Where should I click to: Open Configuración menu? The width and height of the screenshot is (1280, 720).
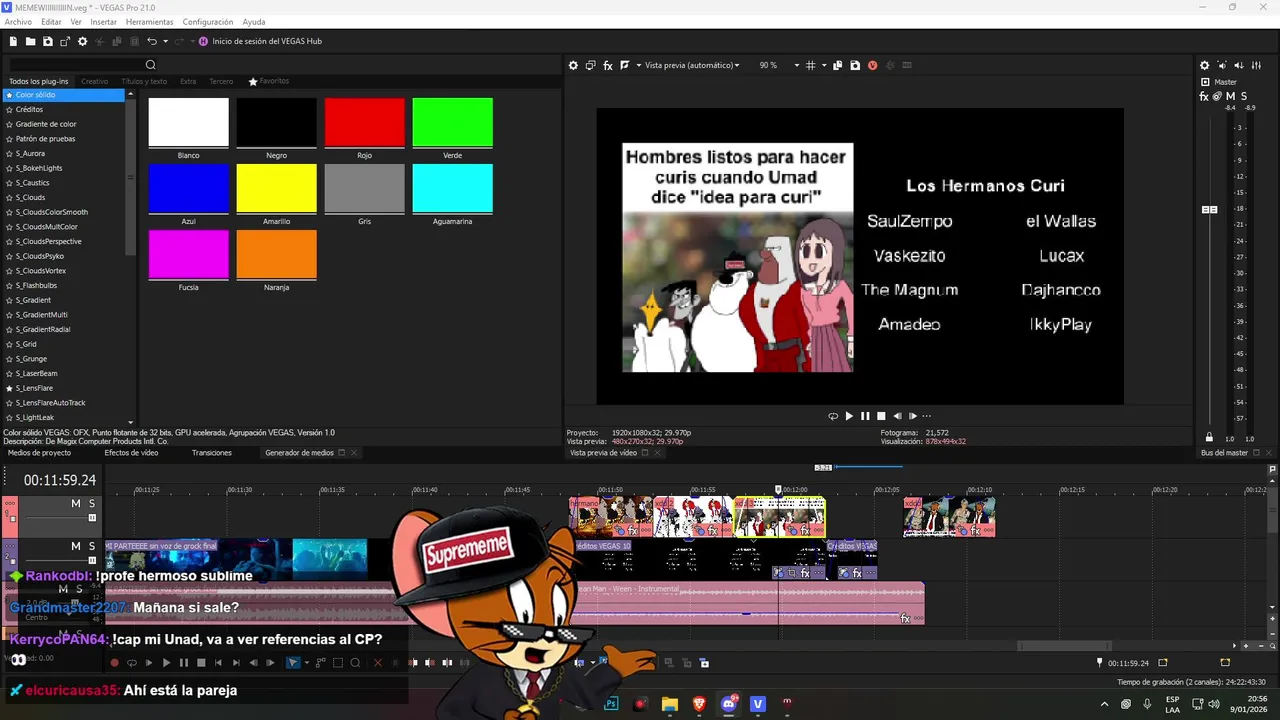208,21
